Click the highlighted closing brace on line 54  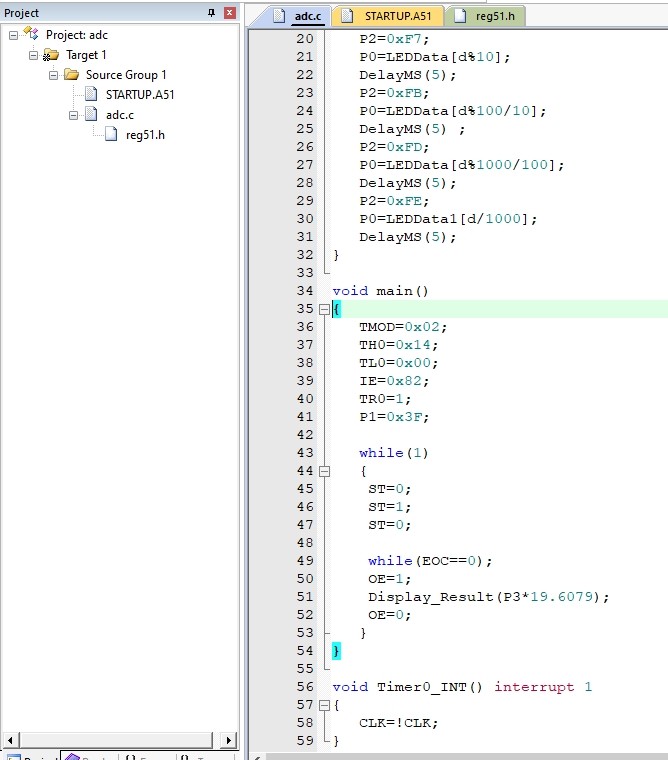[x=336, y=651]
